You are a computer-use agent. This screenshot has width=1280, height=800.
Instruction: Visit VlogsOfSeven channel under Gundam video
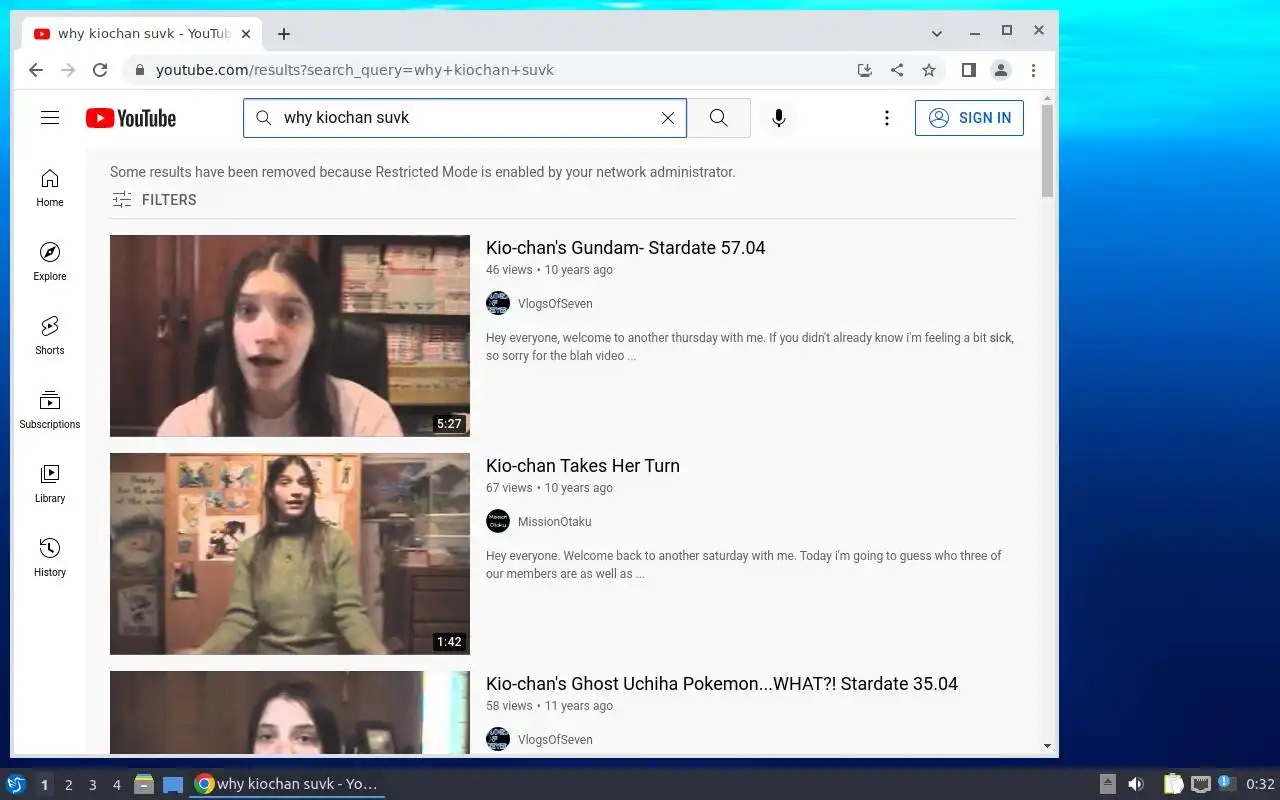pyautogui.click(x=555, y=304)
